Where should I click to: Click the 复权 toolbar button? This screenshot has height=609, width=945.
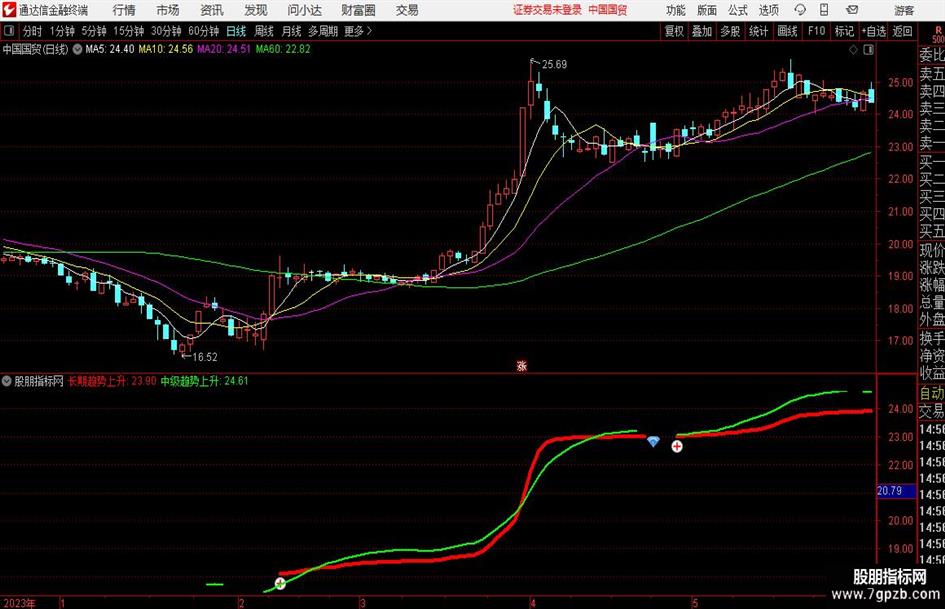674,31
